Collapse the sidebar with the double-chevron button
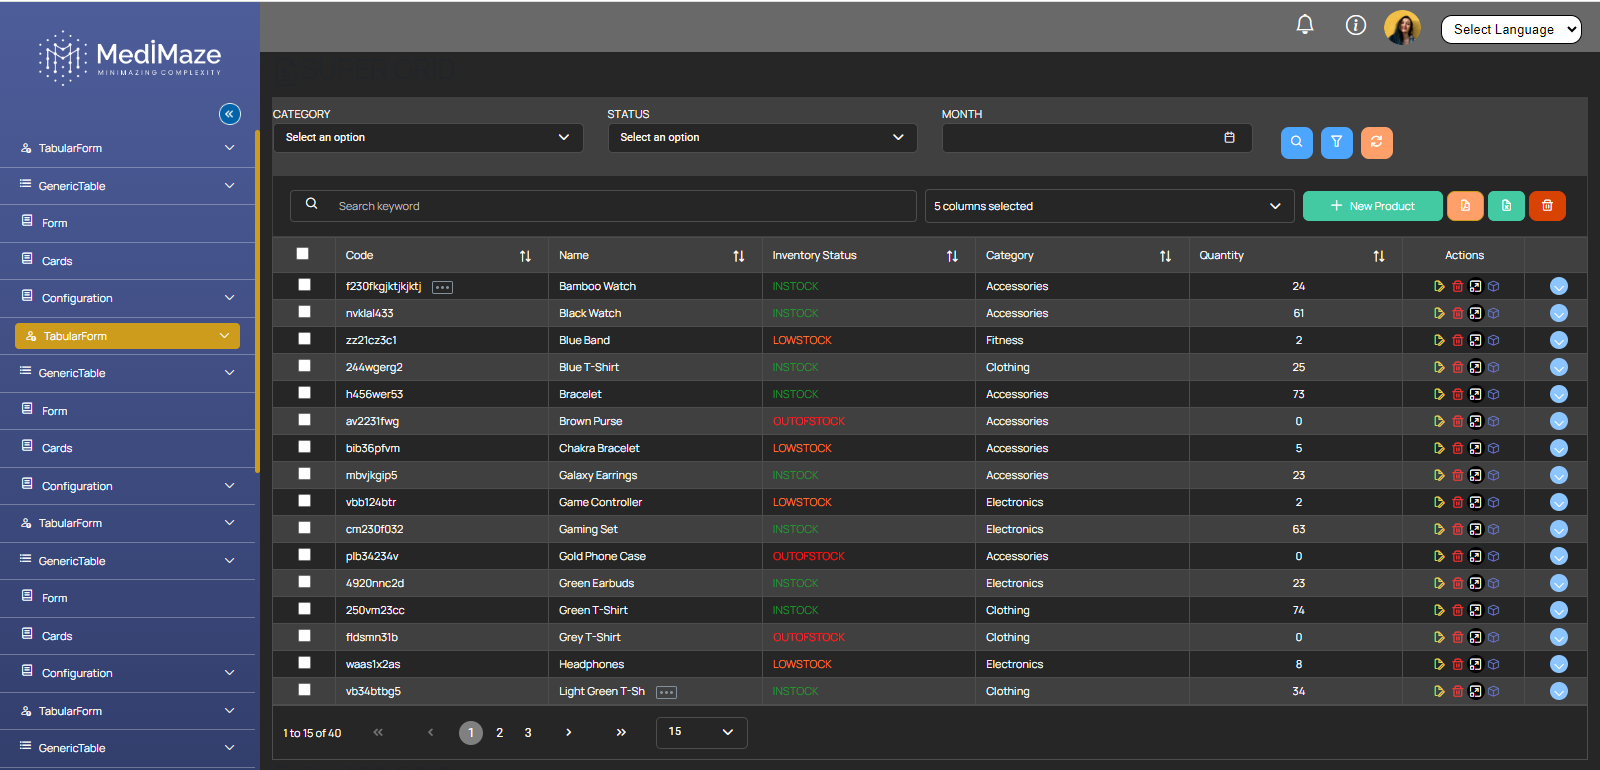 click(230, 114)
